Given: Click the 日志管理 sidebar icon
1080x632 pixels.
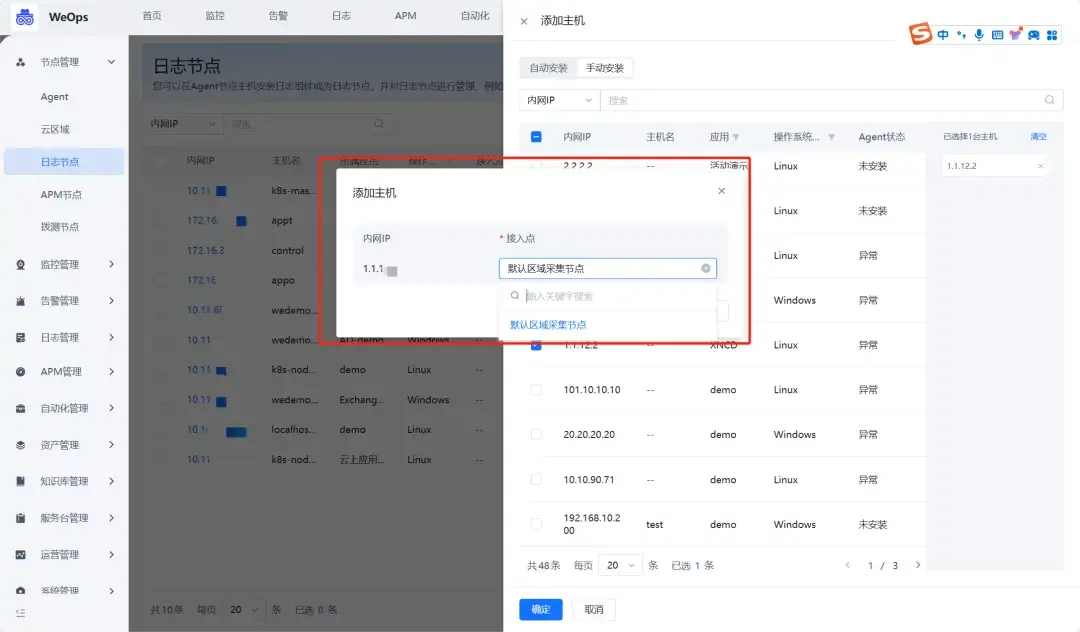Looking at the screenshot, I should [21, 337].
